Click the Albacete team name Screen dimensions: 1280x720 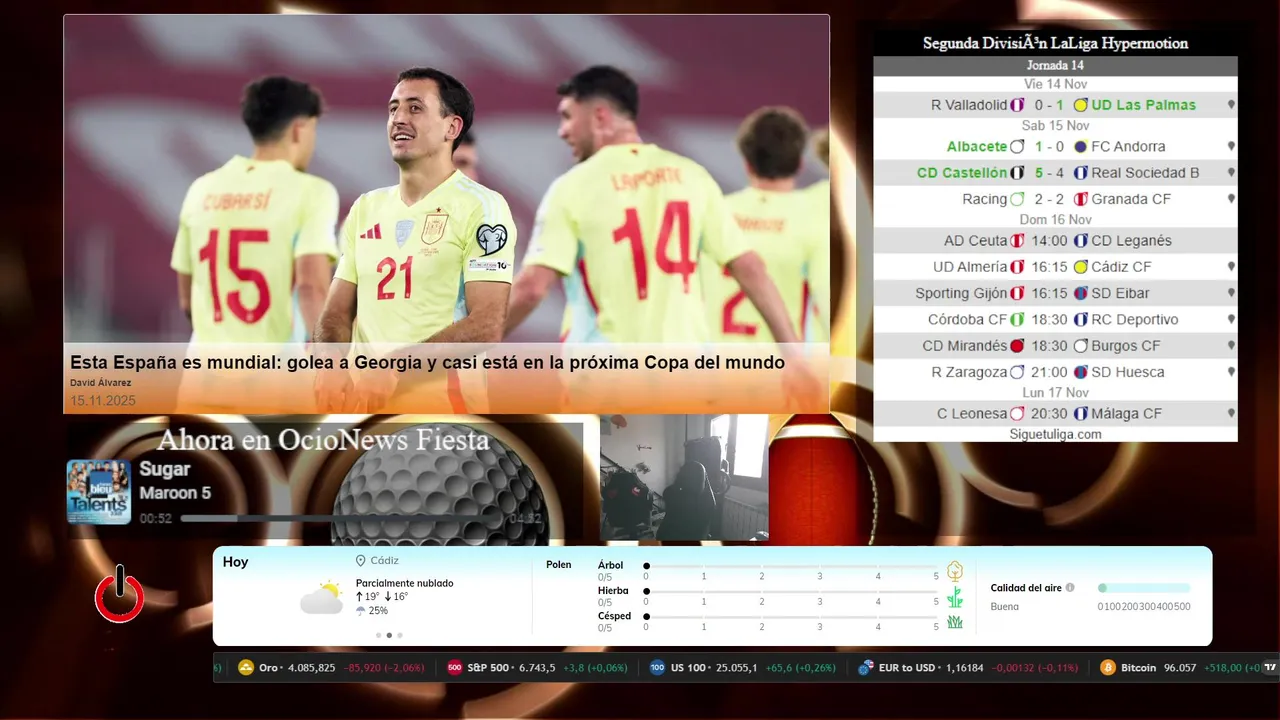[x=977, y=147]
